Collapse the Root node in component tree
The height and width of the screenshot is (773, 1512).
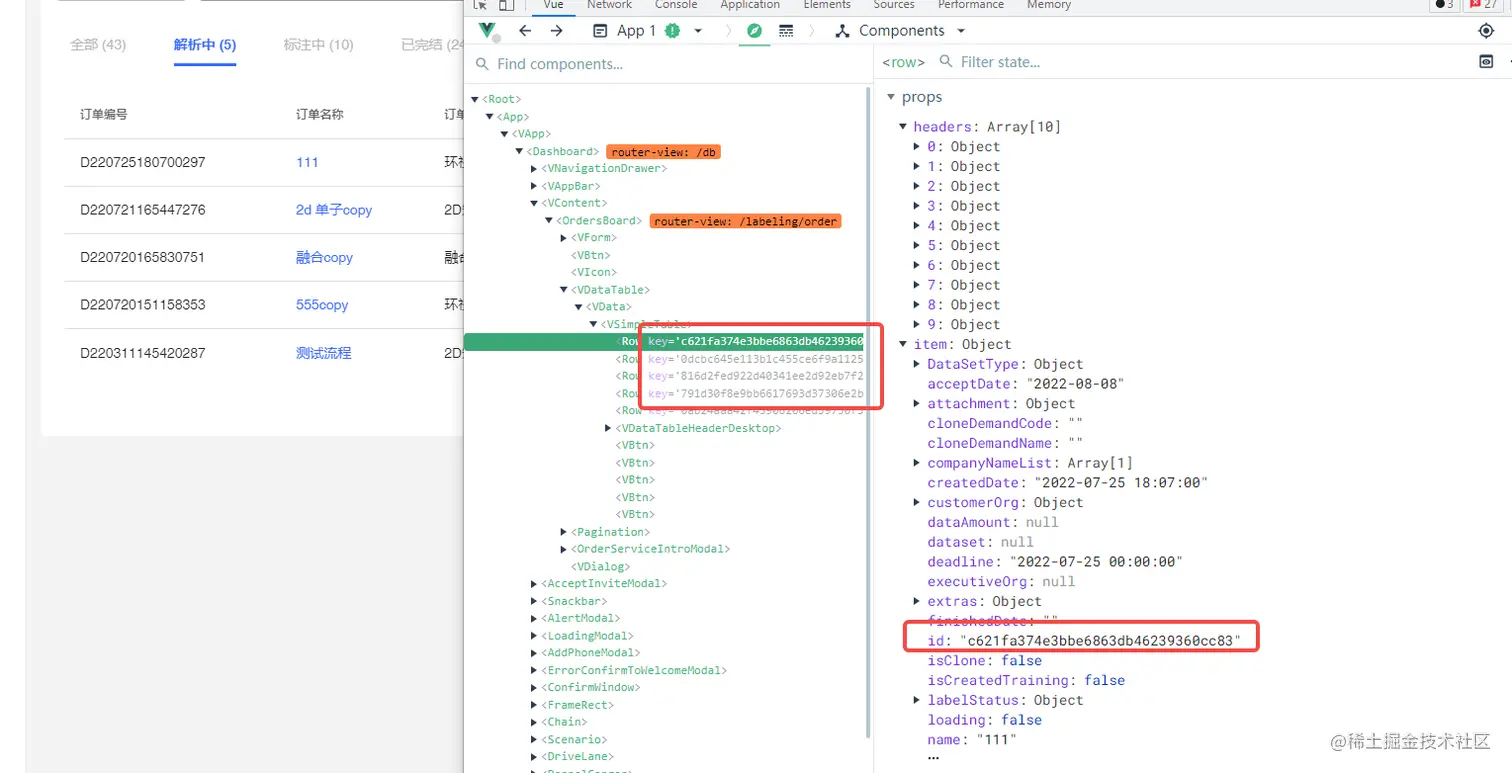pyautogui.click(x=475, y=100)
